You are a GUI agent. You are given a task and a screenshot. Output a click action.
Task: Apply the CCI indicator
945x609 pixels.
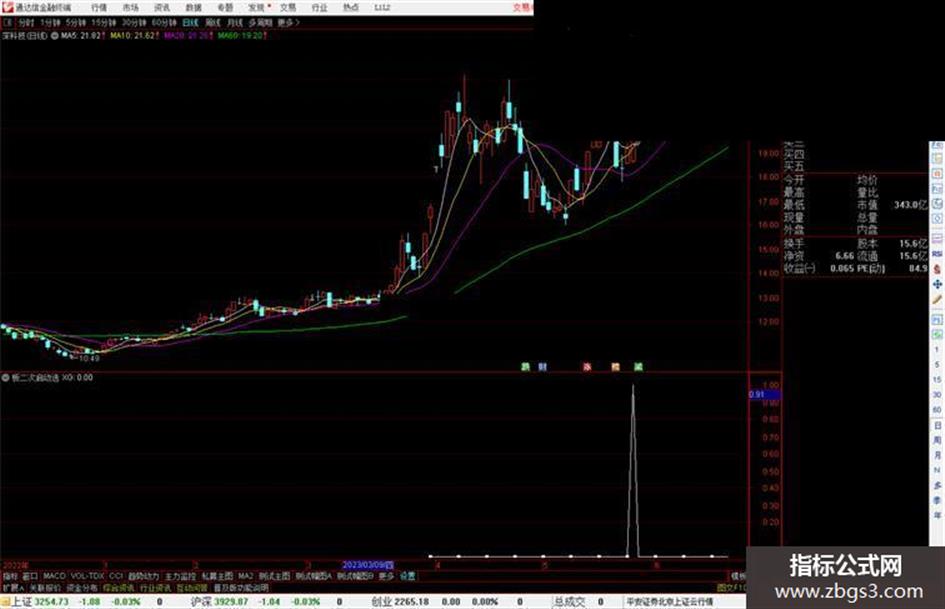[x=116, y=576]
